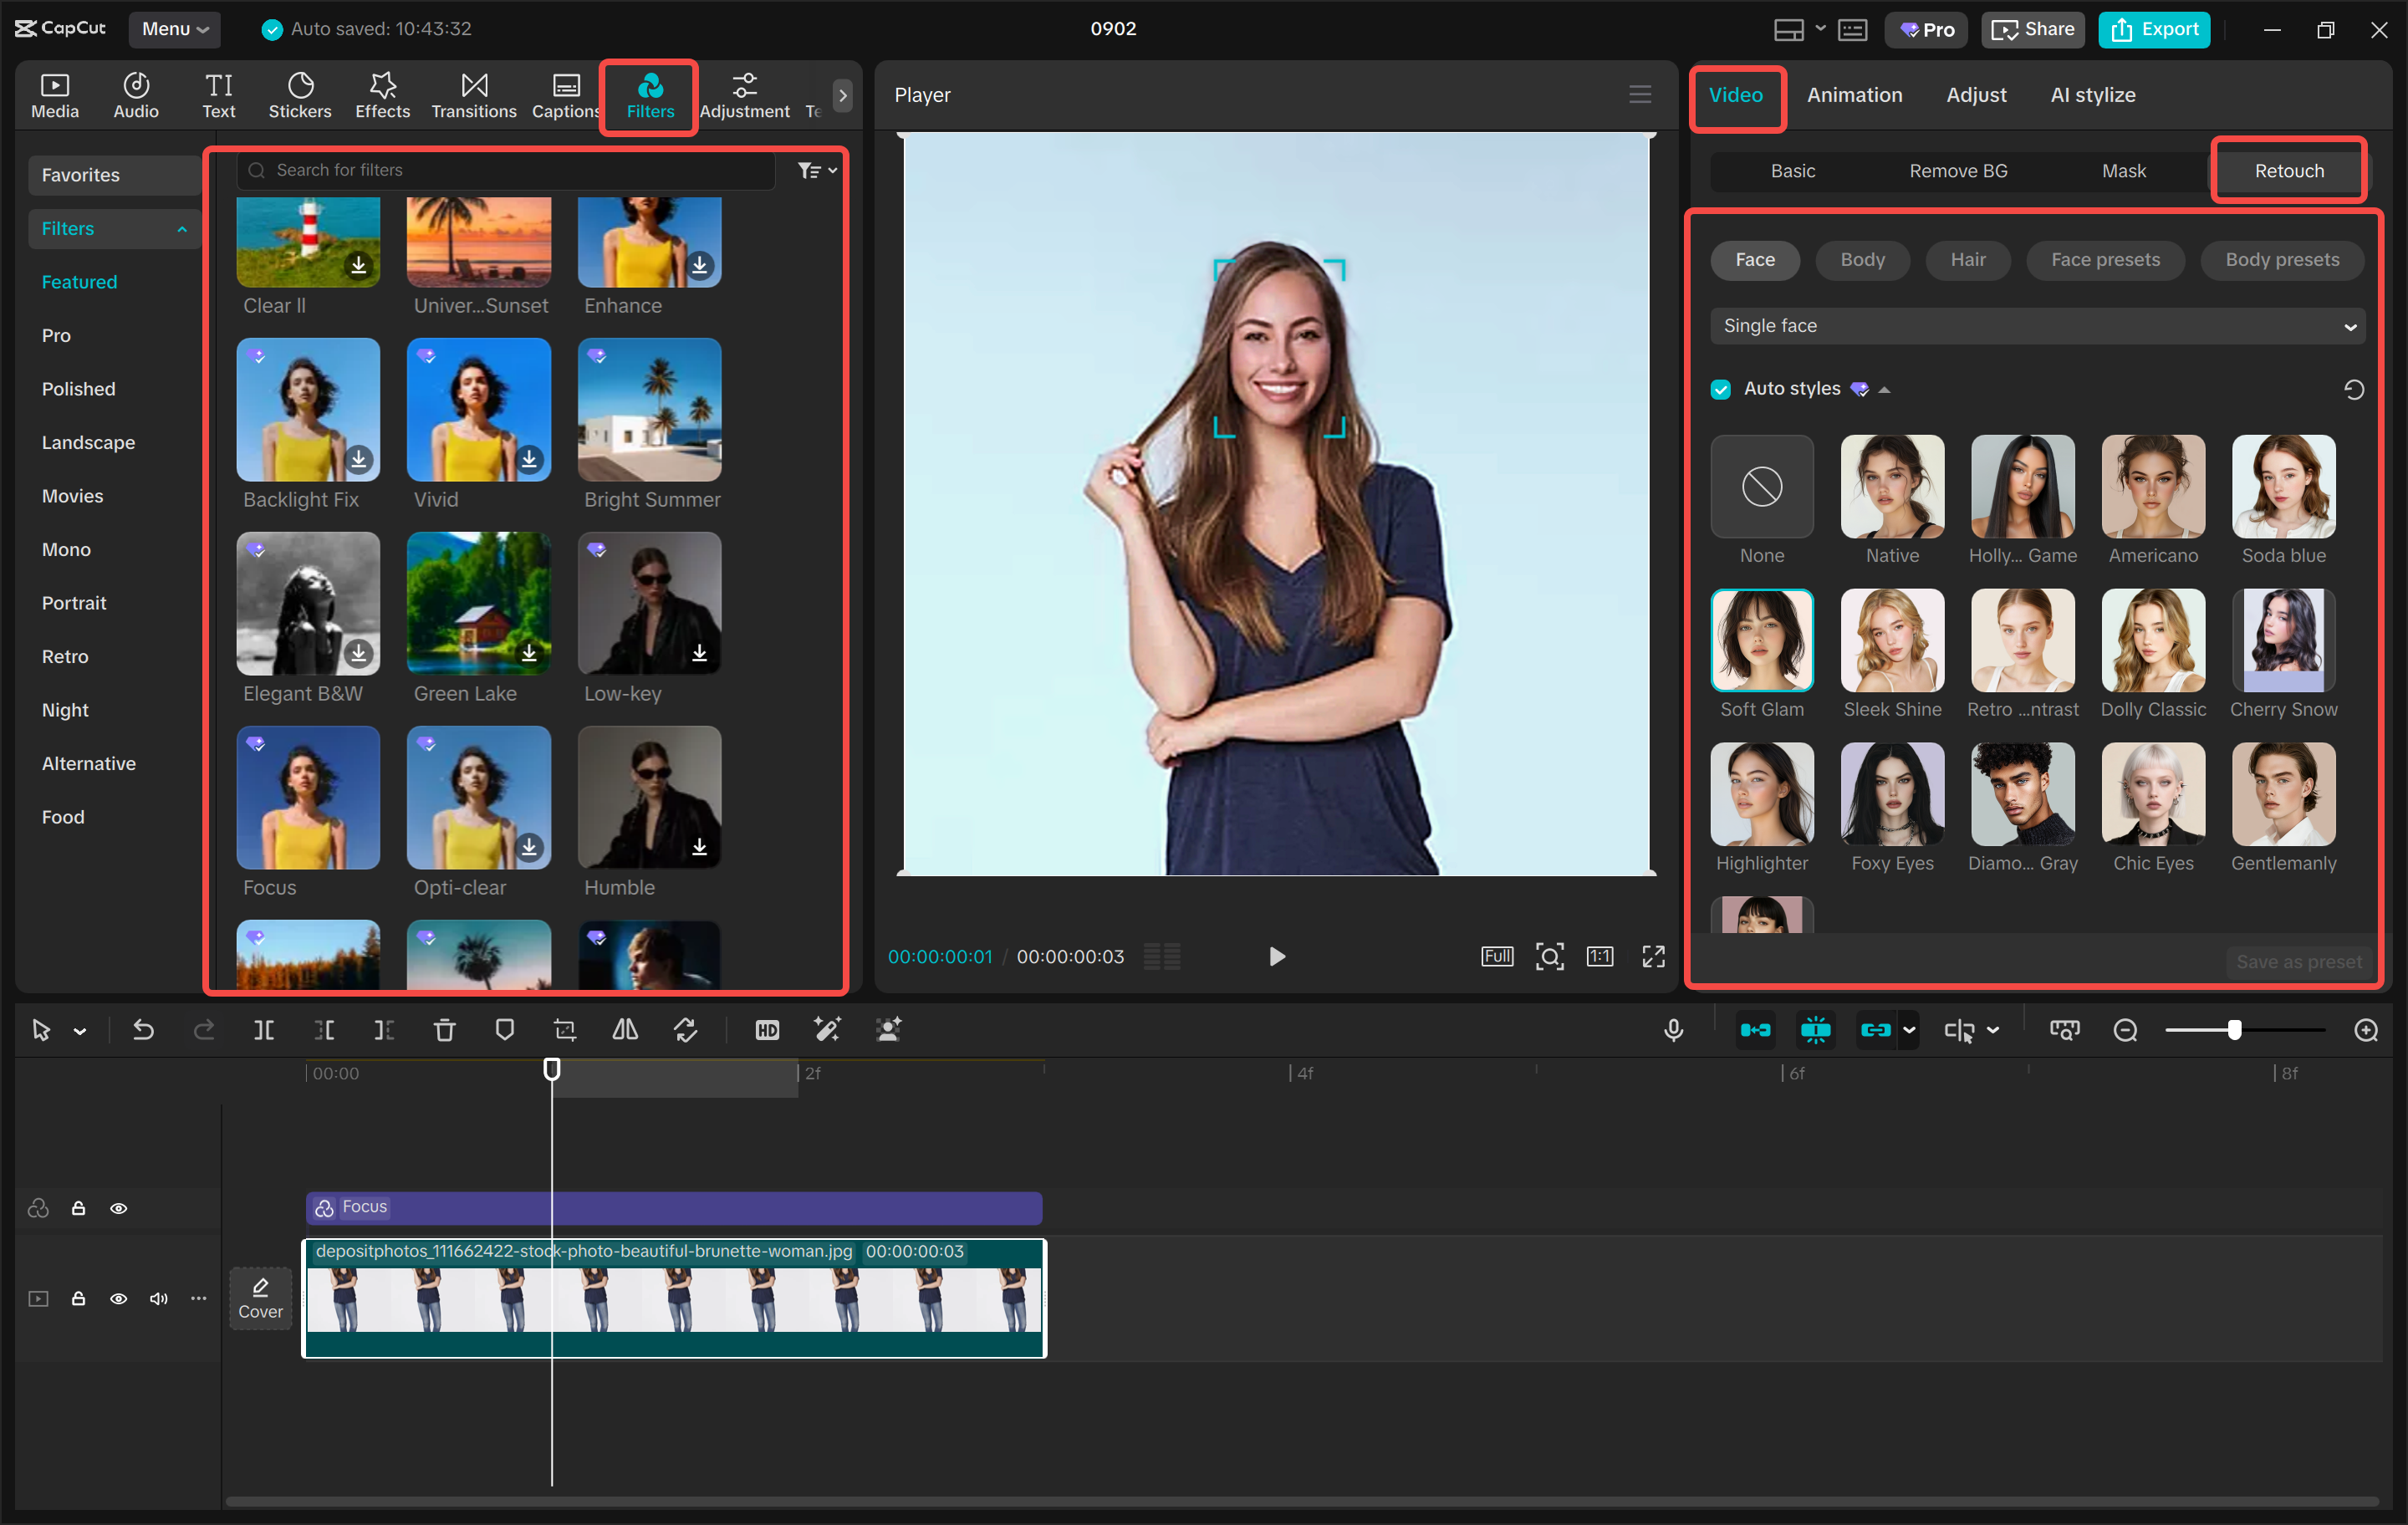Image resolution: width=2408 pixels, height=1525 pixels.
Task: Switch to the Animation tab
Action: pos(1854,95)
